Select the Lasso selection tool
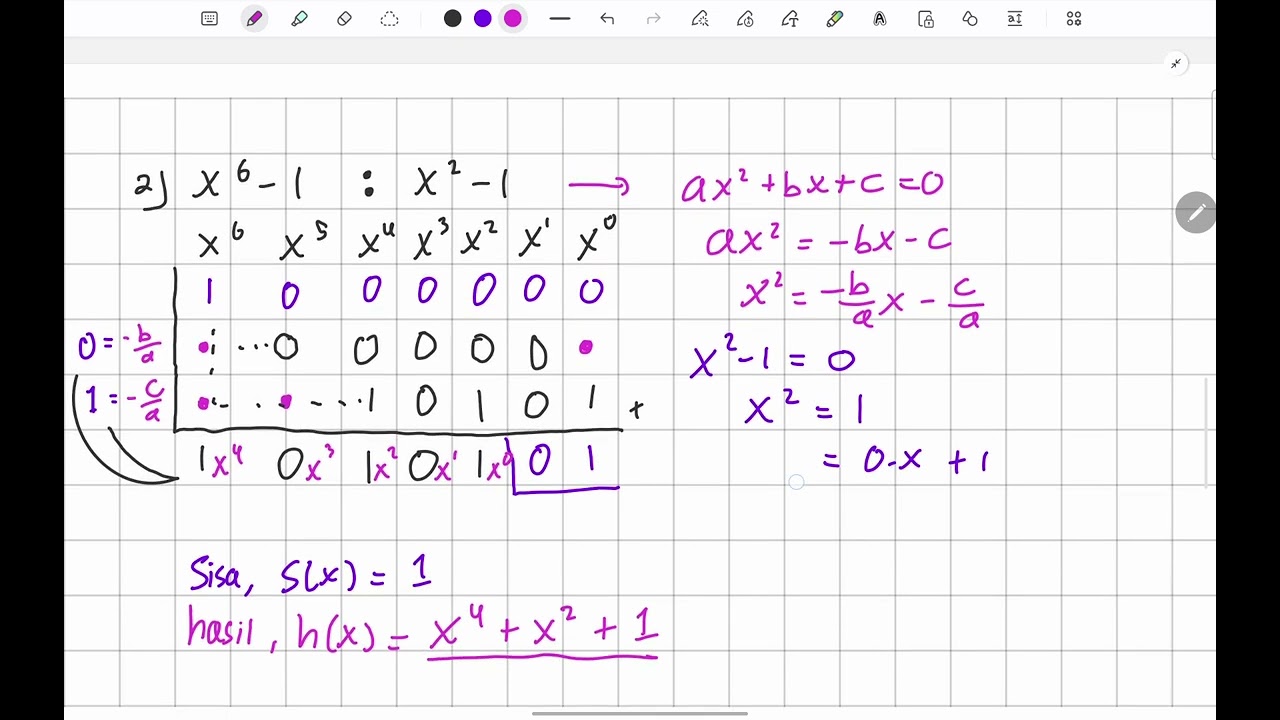 click(390, 19)
